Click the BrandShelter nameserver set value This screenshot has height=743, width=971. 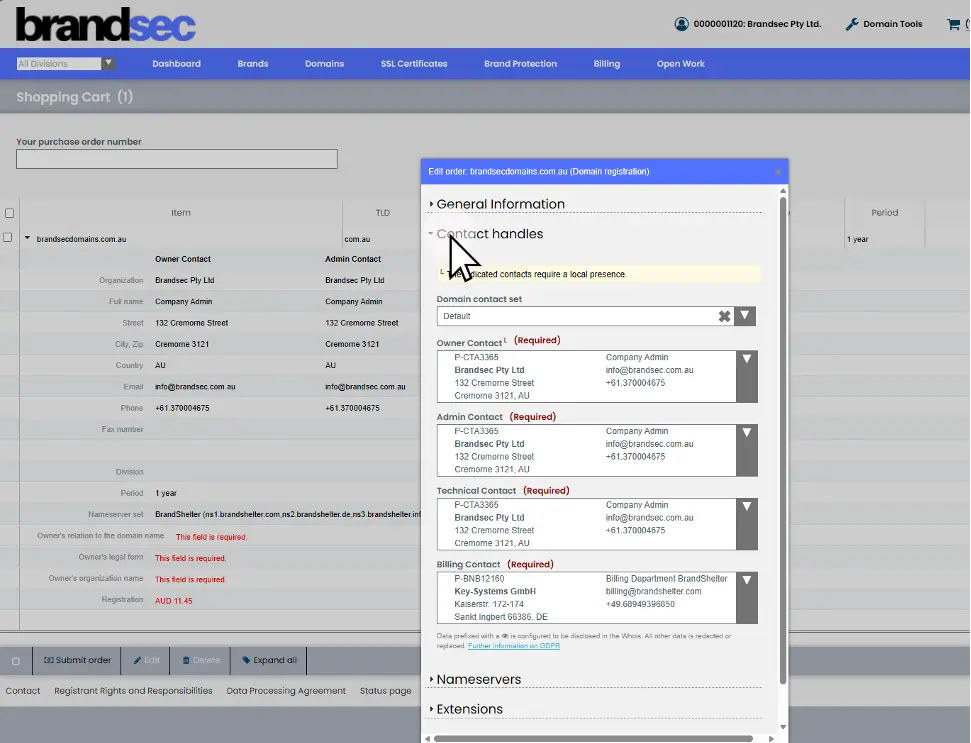(x=288, y=515)
